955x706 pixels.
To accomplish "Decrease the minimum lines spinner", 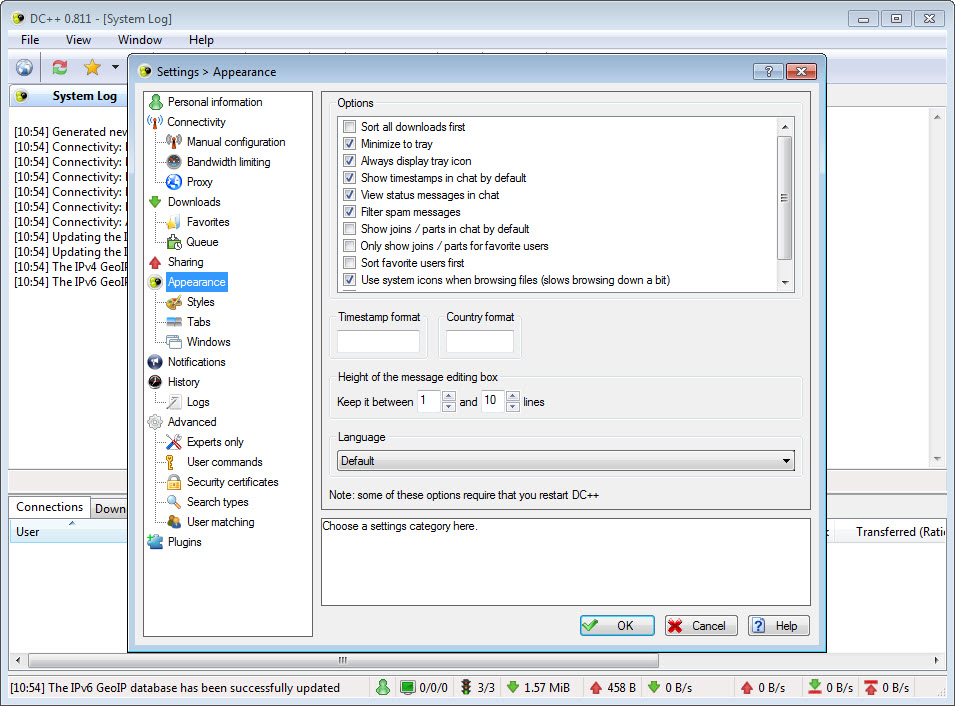I will click(449, 407).
